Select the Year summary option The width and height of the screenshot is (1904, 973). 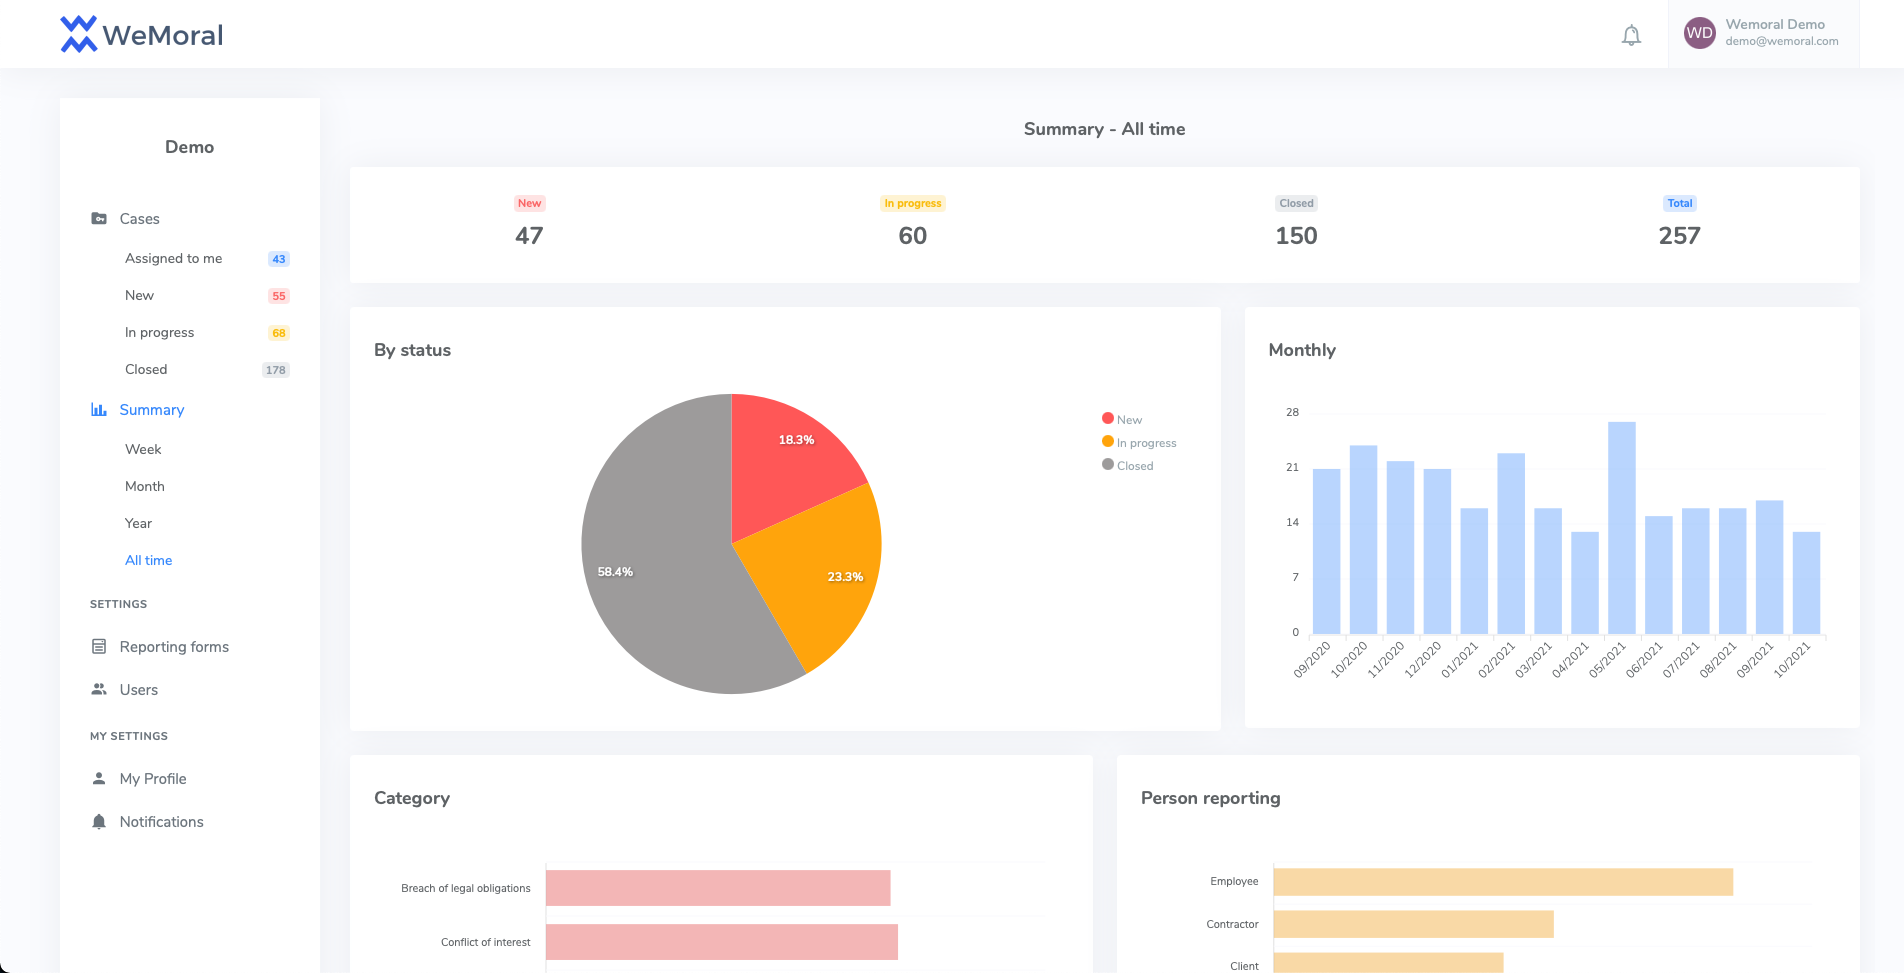pos(137,523)
